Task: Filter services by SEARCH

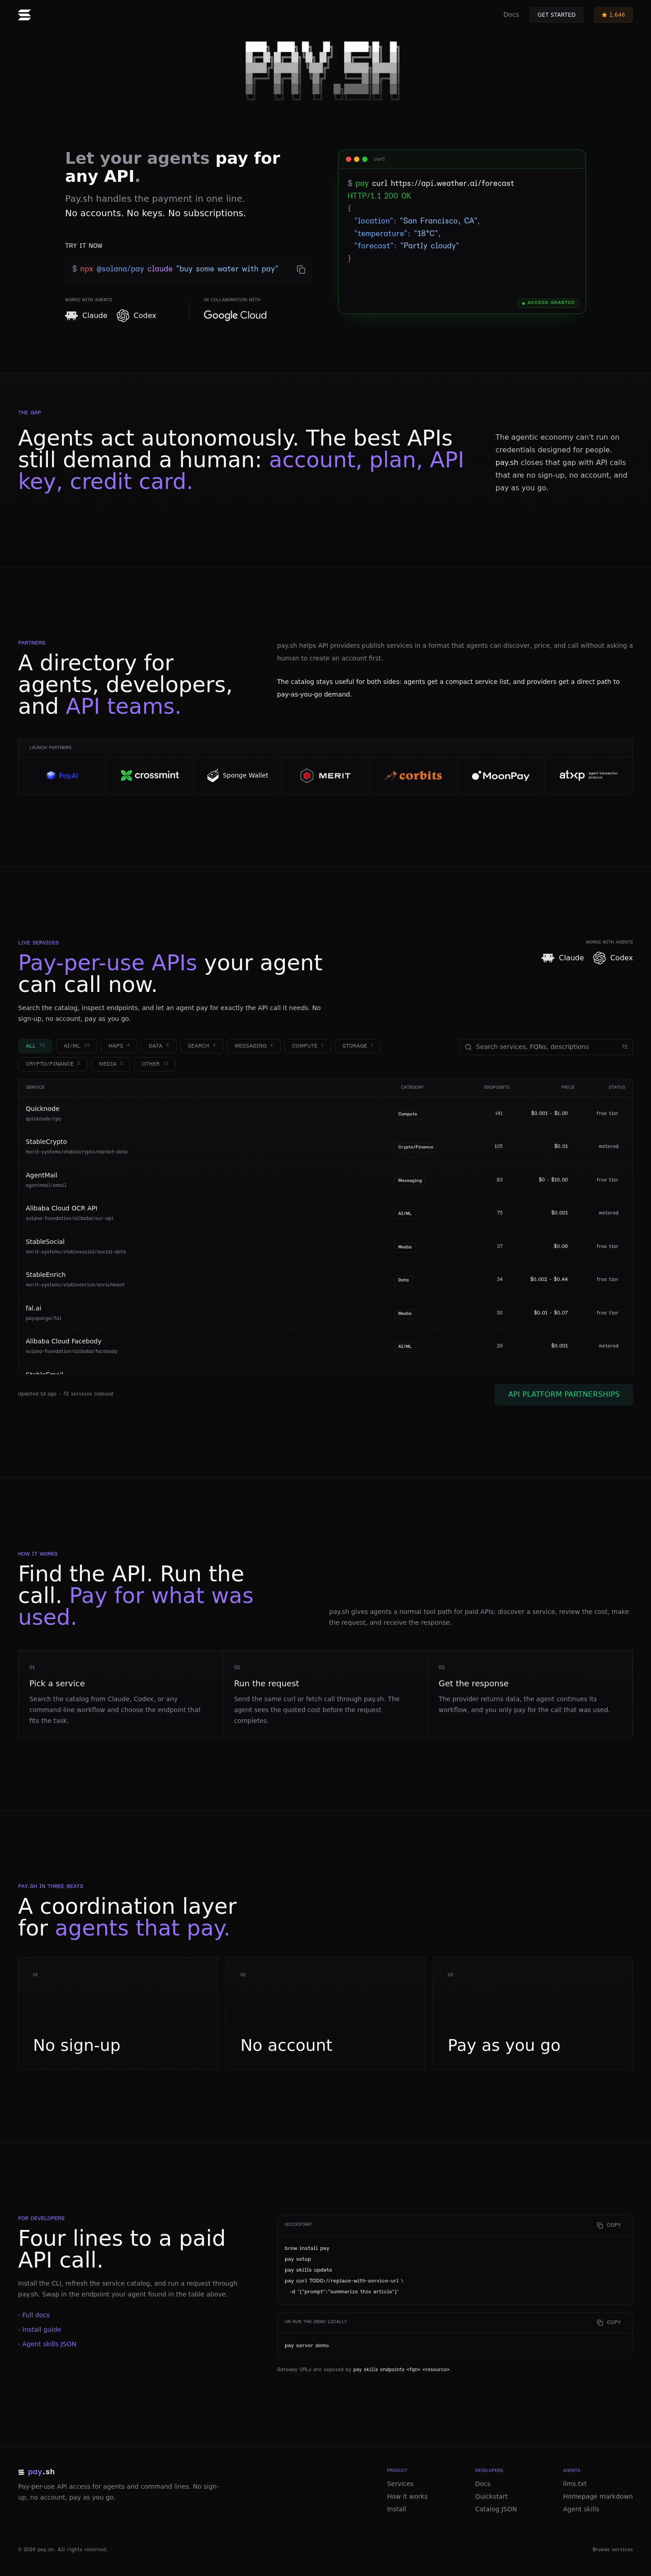Action: click(x=201, y=1046)
